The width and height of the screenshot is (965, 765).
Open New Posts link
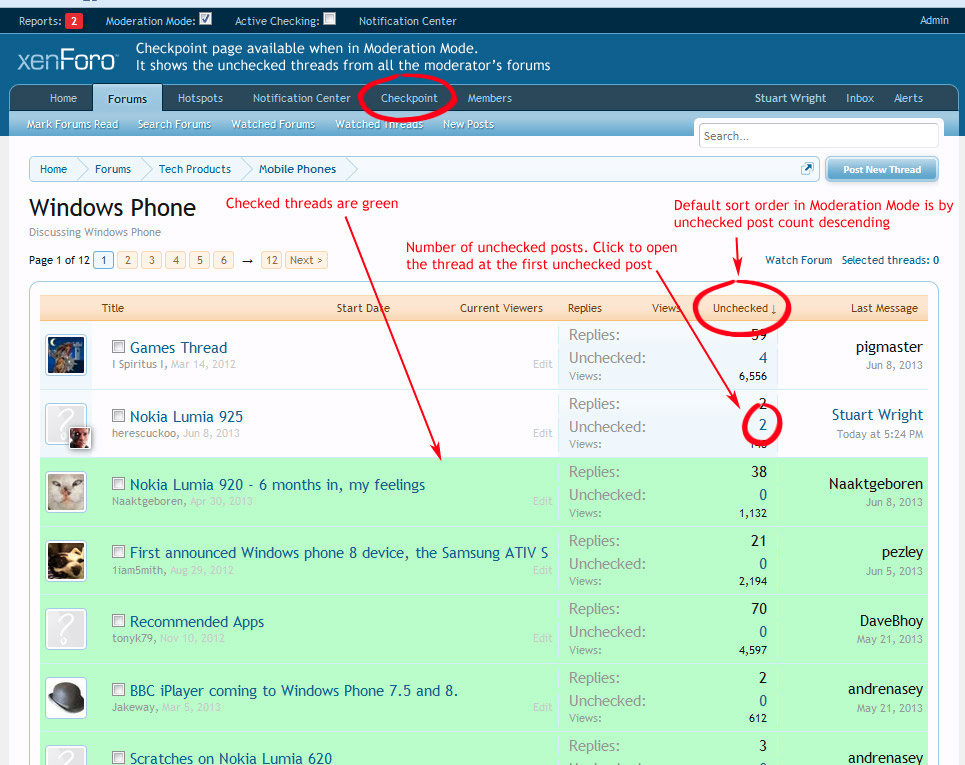(468, 124)
